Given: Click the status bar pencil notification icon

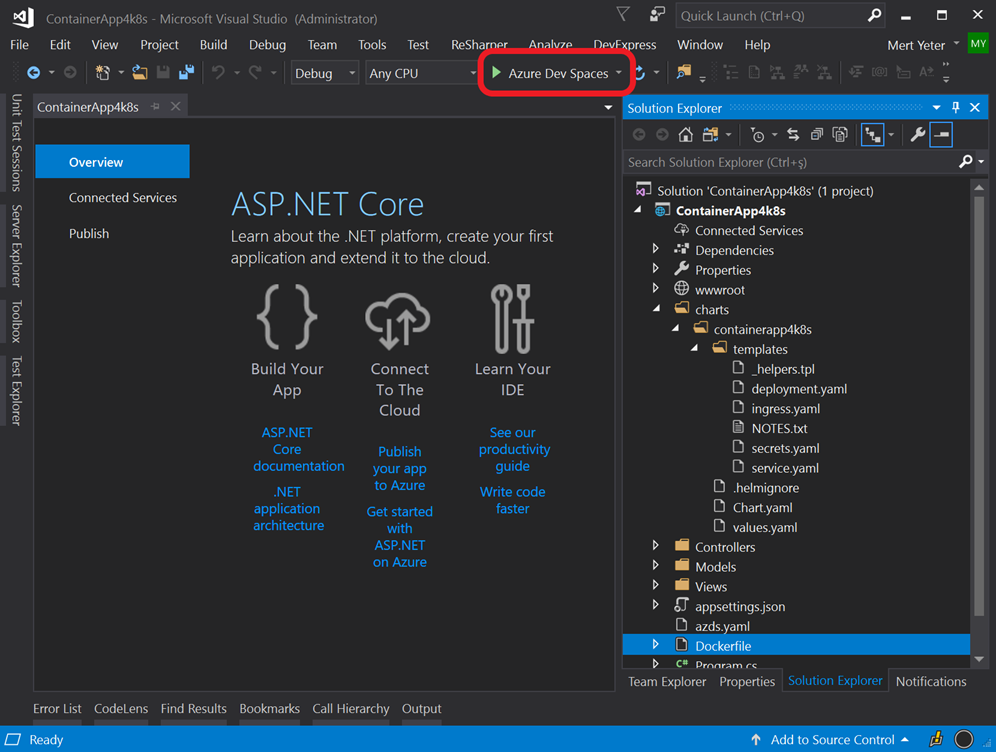Looking at the screenshot, I should tap(936, 739).
